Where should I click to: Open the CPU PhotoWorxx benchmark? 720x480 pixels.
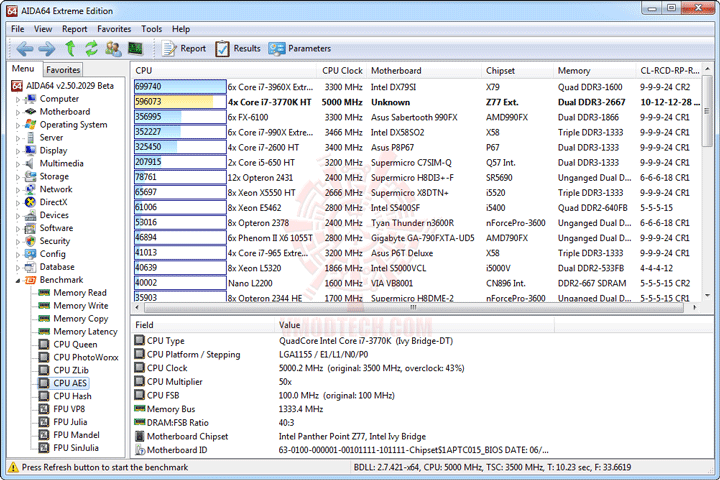(x=85, y=357)
